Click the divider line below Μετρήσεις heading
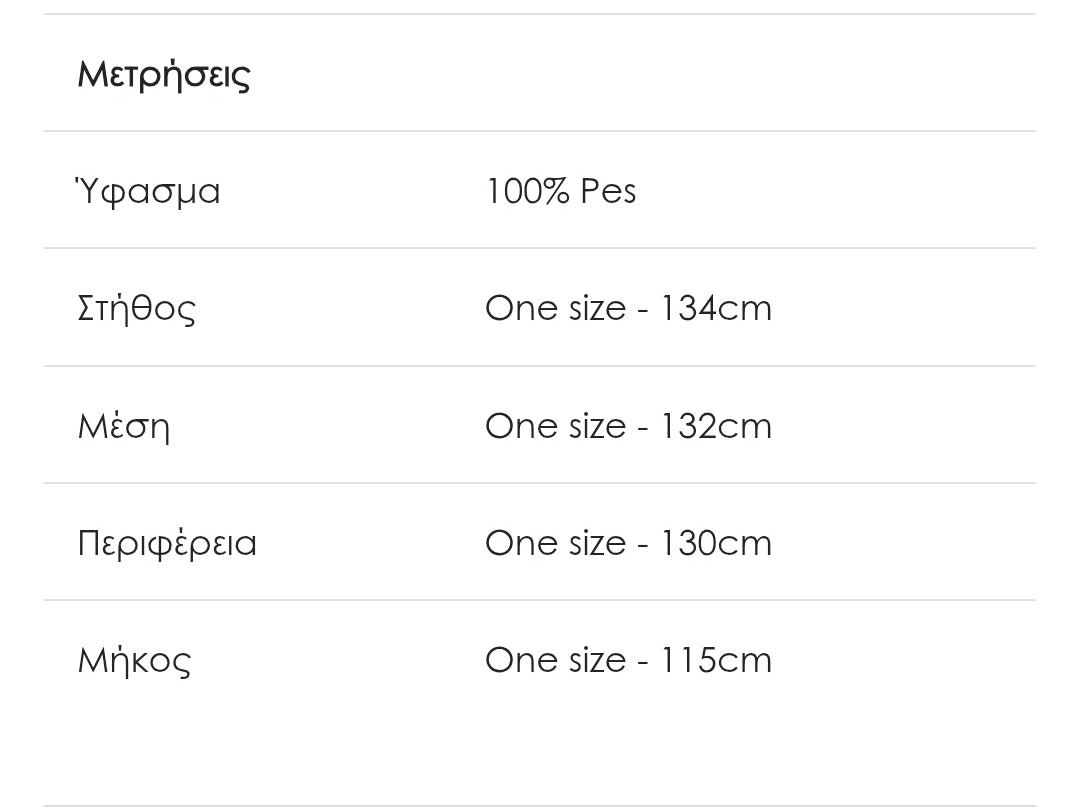Image resolution: width=1080 pixels, height=812 pixels. click(540, 131)
